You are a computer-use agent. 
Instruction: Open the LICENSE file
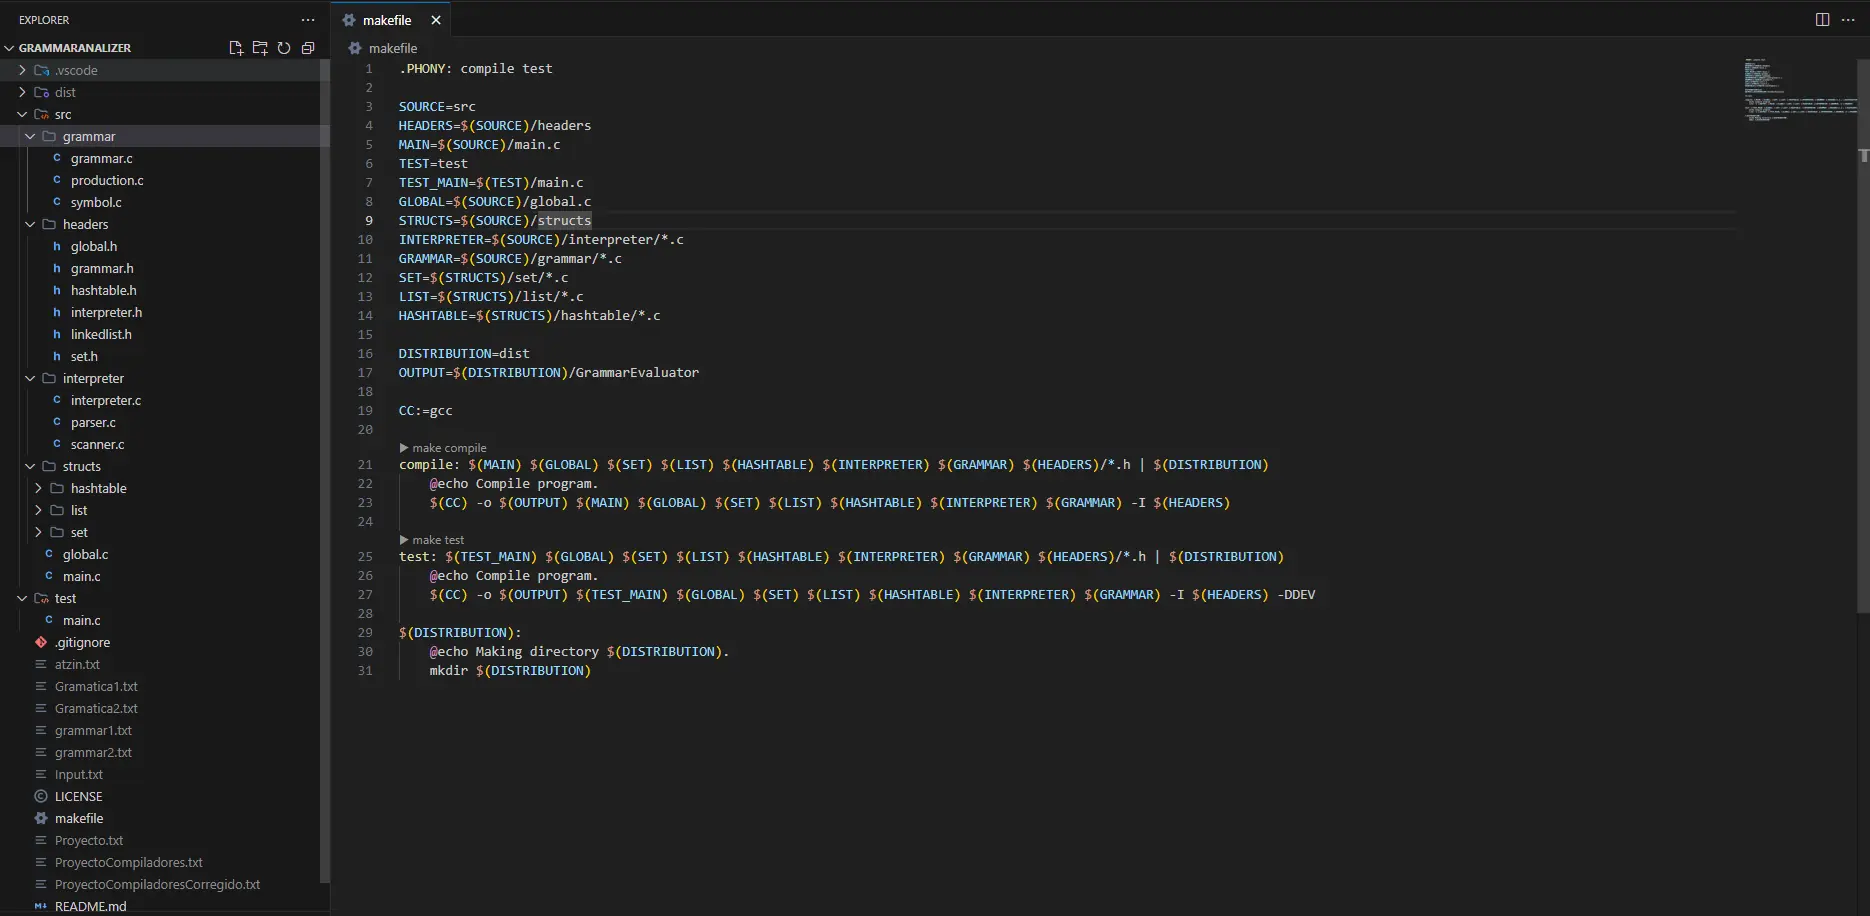[165, 796]
